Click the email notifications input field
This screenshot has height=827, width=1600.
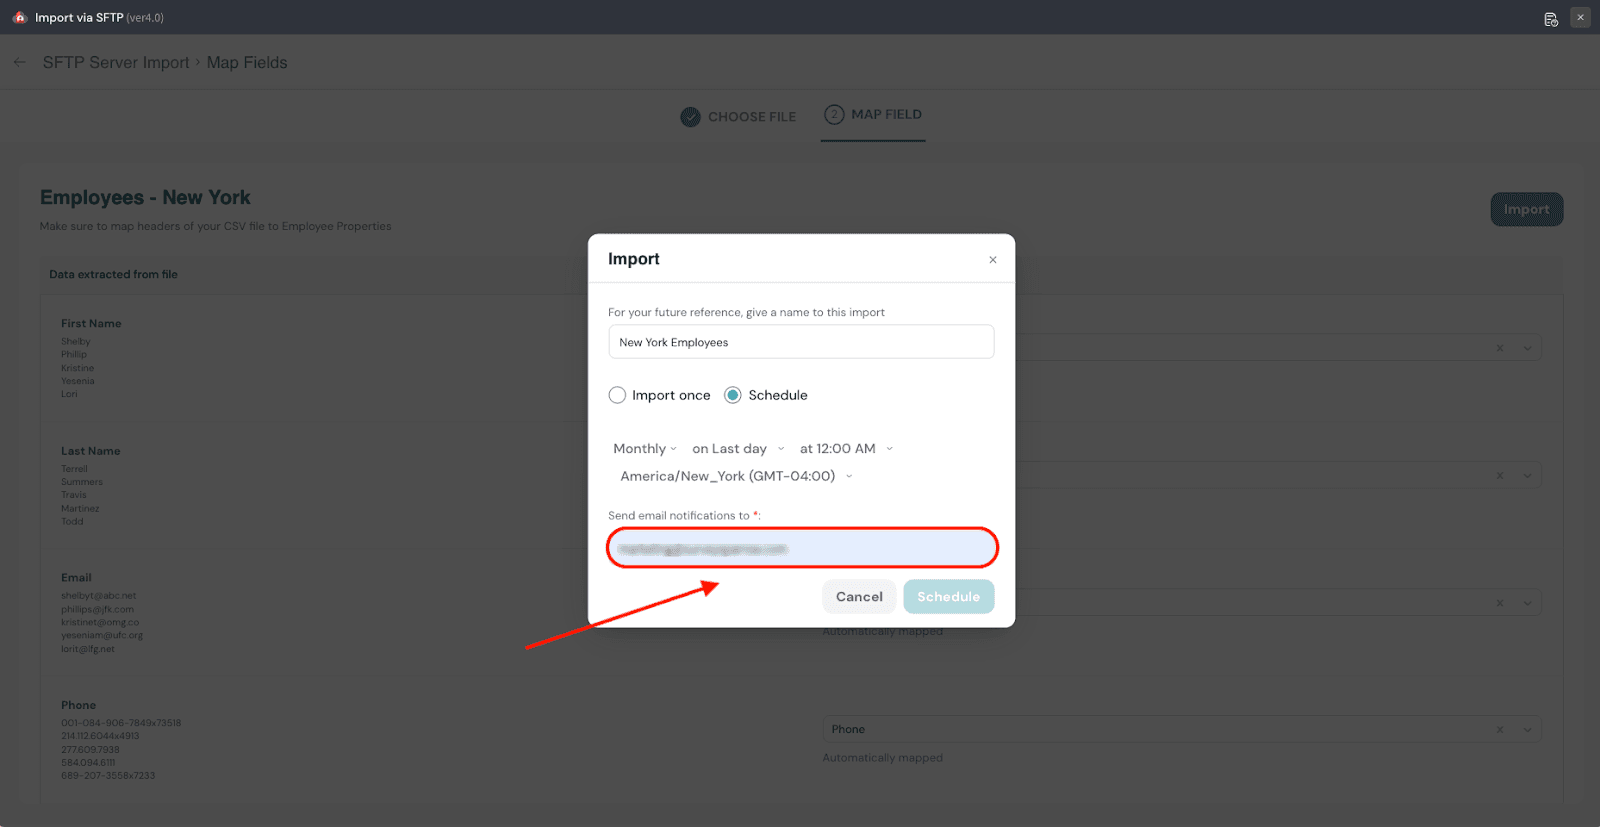click(x=802, y=548)
